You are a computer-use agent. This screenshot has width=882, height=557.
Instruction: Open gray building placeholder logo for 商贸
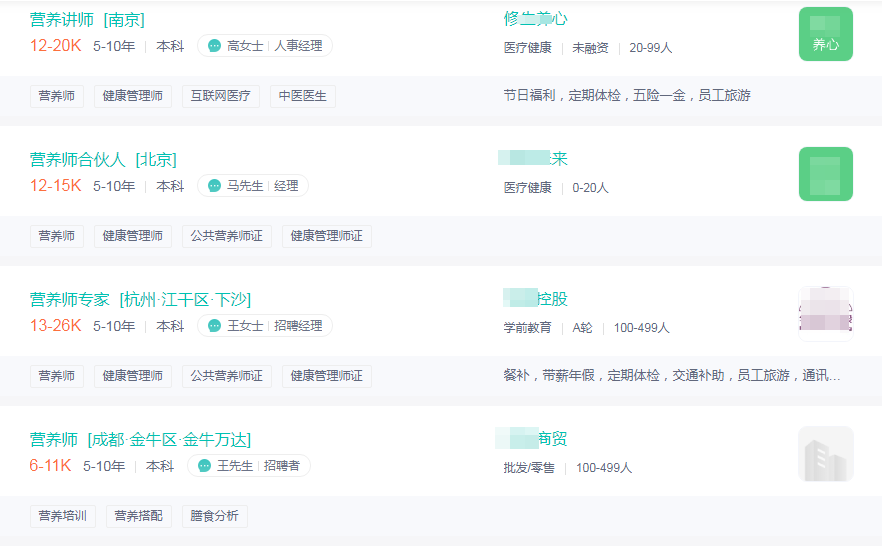(x=826, y=454)
